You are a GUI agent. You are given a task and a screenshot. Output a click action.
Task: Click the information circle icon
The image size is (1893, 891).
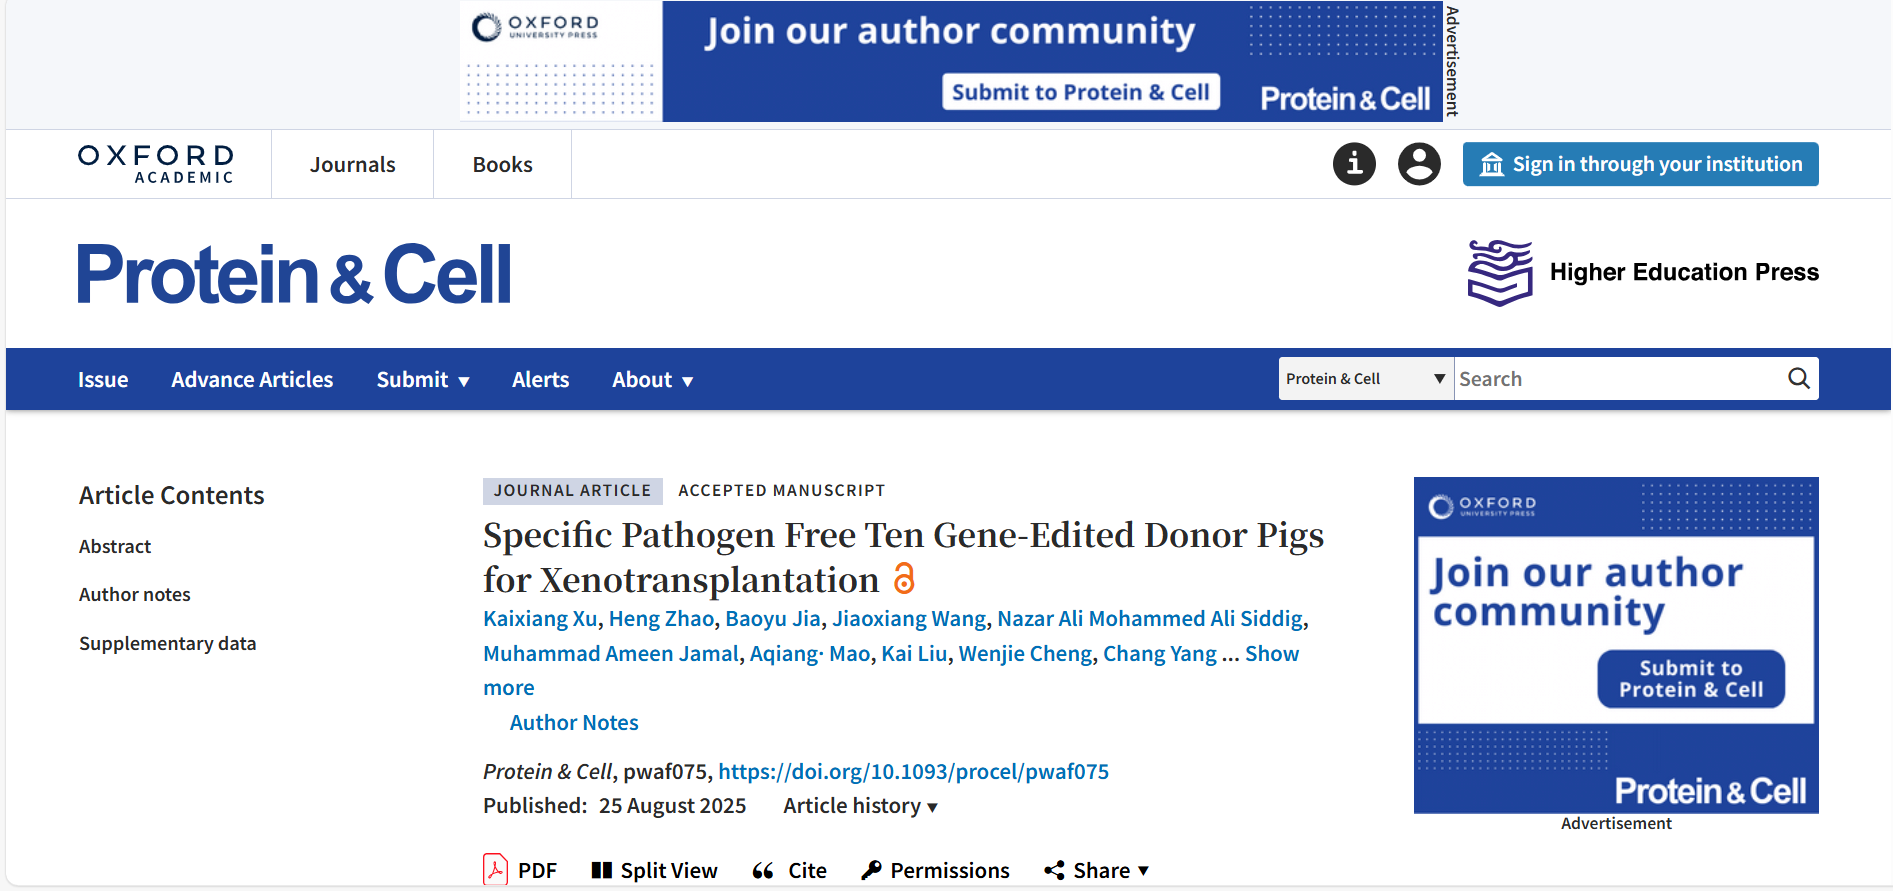(1354, 164)
